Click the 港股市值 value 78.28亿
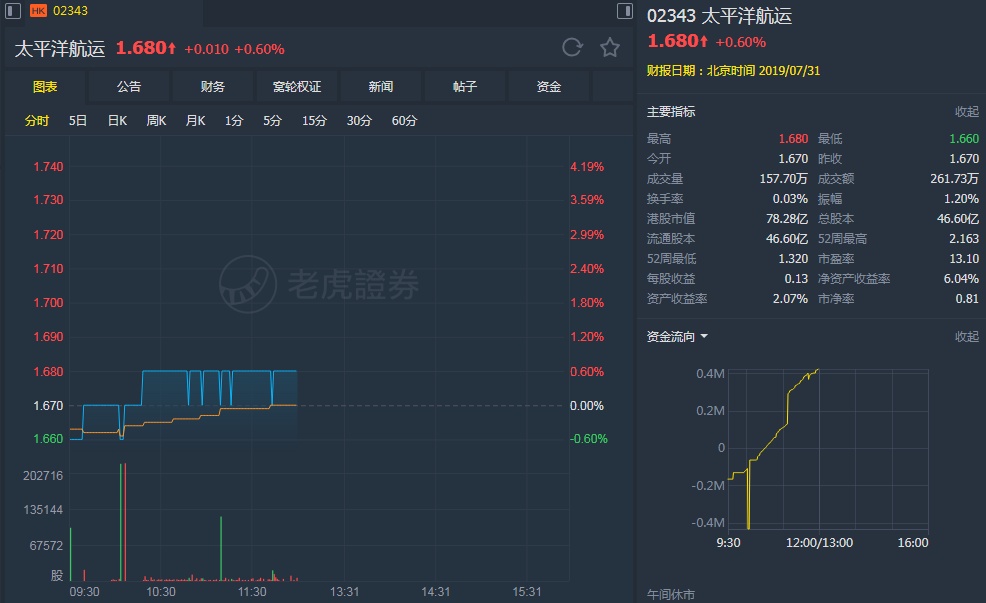This screenshot has height=603, width=986. [x=787, y=219]
